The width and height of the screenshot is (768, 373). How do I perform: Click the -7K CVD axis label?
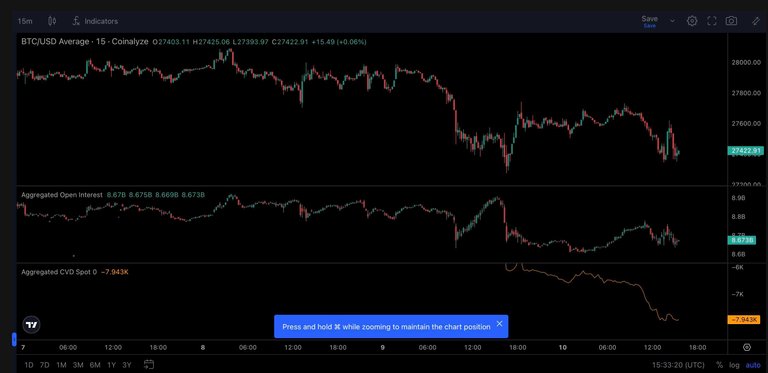tap(738, 294)
